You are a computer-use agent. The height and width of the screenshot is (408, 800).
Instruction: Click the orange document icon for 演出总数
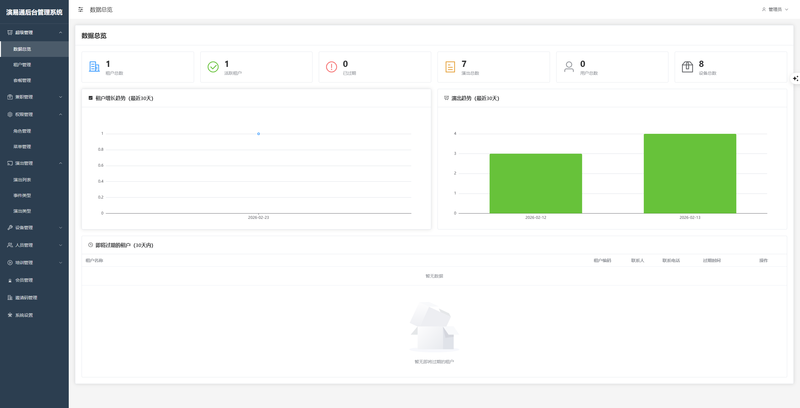(x=450, y=67)
